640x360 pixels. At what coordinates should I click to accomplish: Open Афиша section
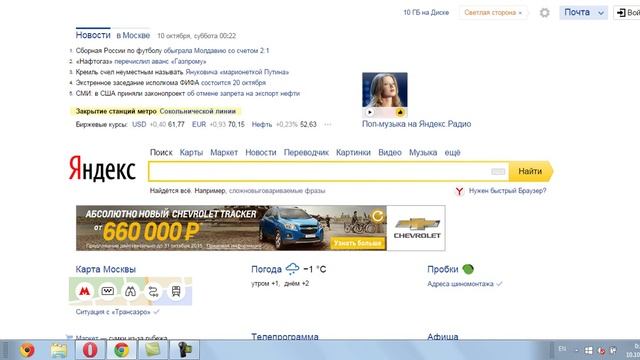(442, 337)
